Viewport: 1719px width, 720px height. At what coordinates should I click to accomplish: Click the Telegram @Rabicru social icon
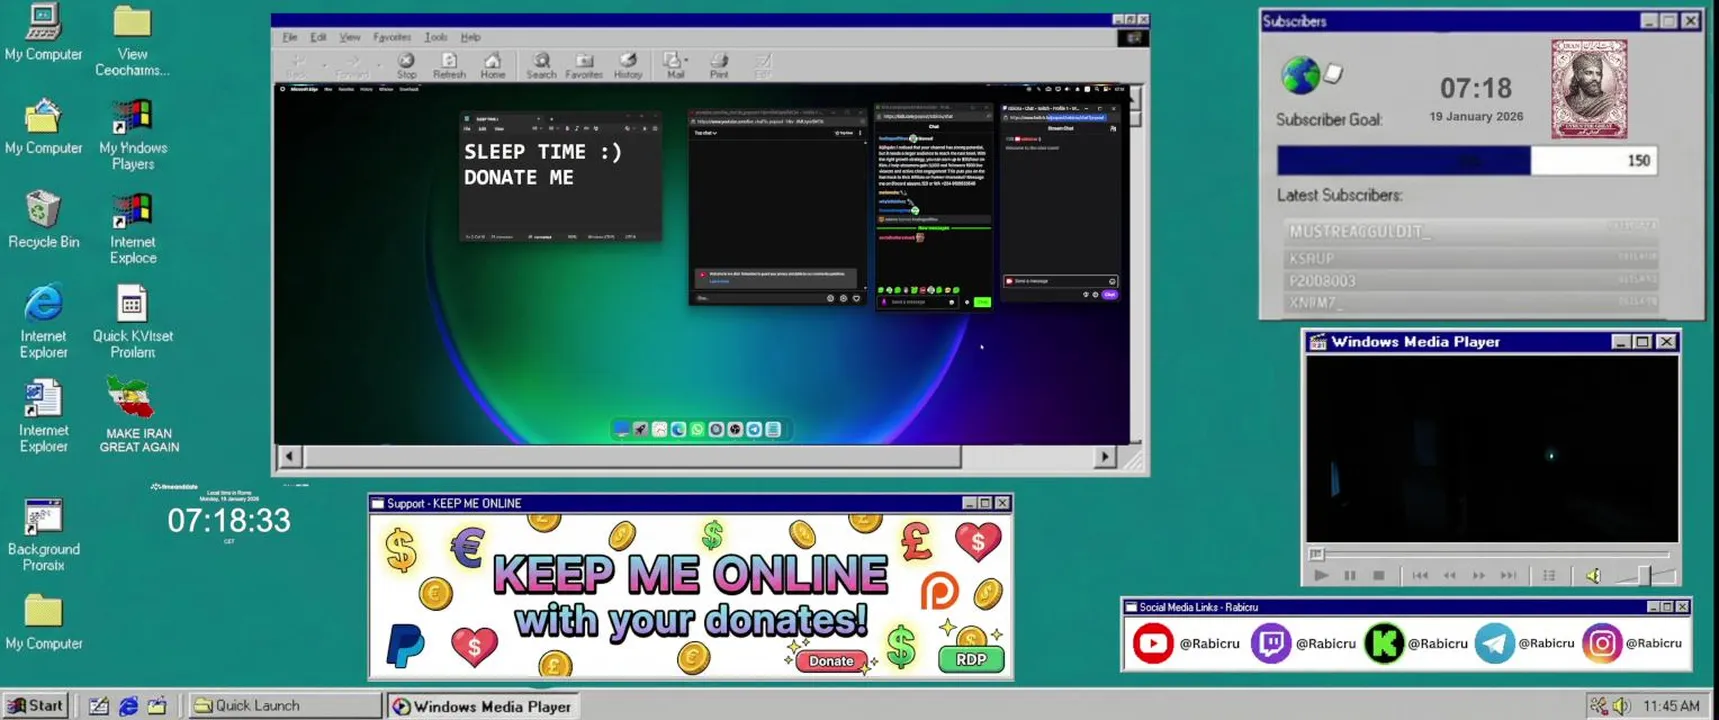[1494, 643]
